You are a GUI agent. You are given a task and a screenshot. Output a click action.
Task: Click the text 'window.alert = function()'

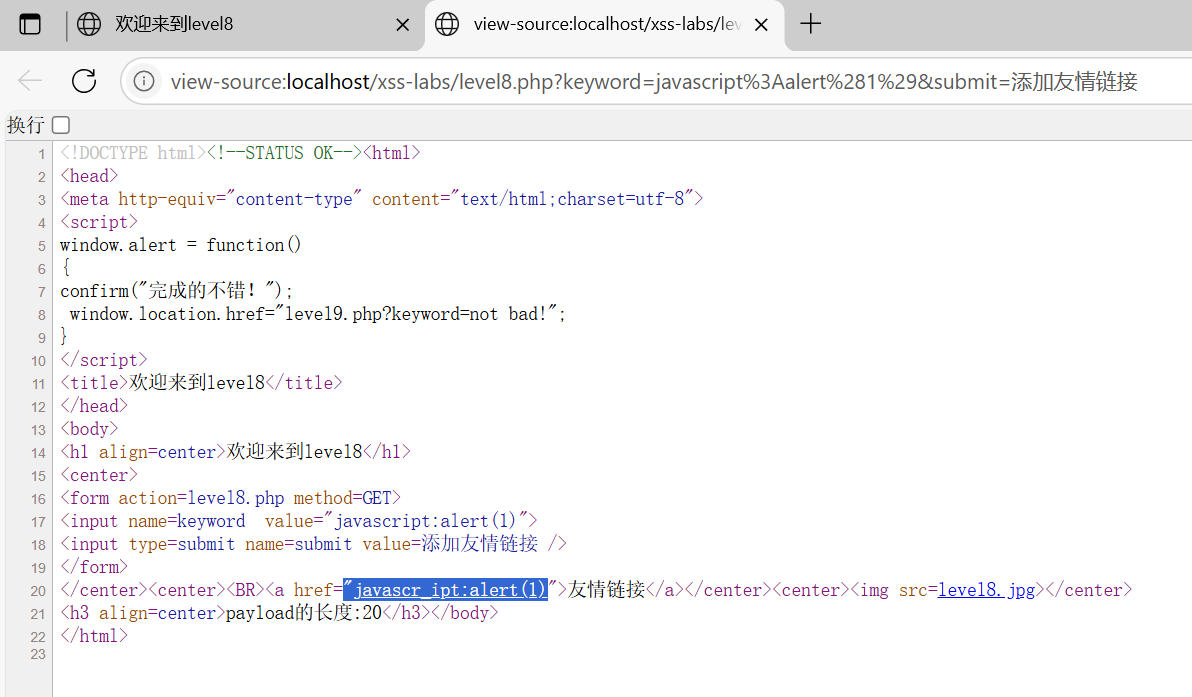point(181,245)
